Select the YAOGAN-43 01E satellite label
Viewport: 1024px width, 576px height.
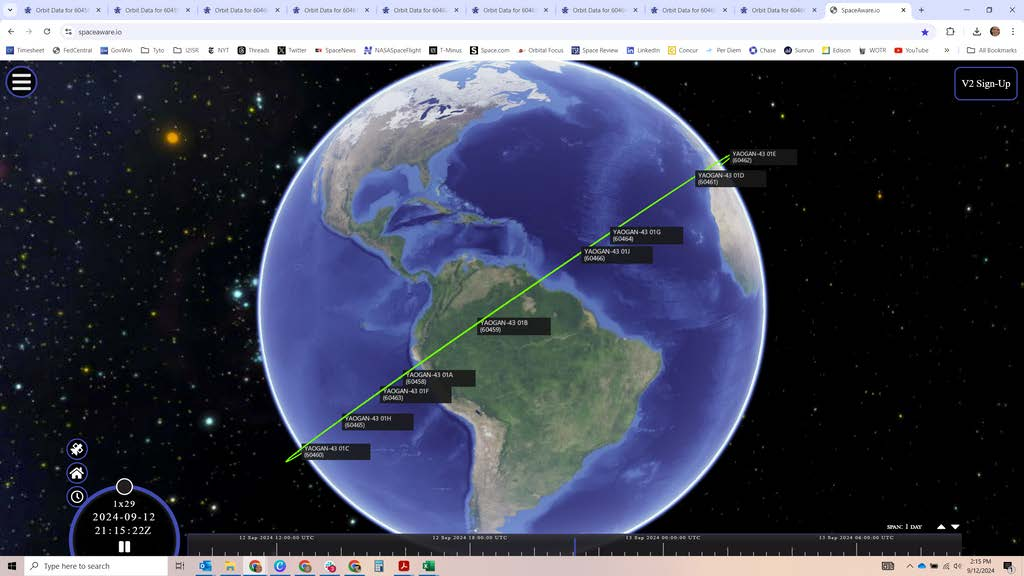[x=763, y=157]
